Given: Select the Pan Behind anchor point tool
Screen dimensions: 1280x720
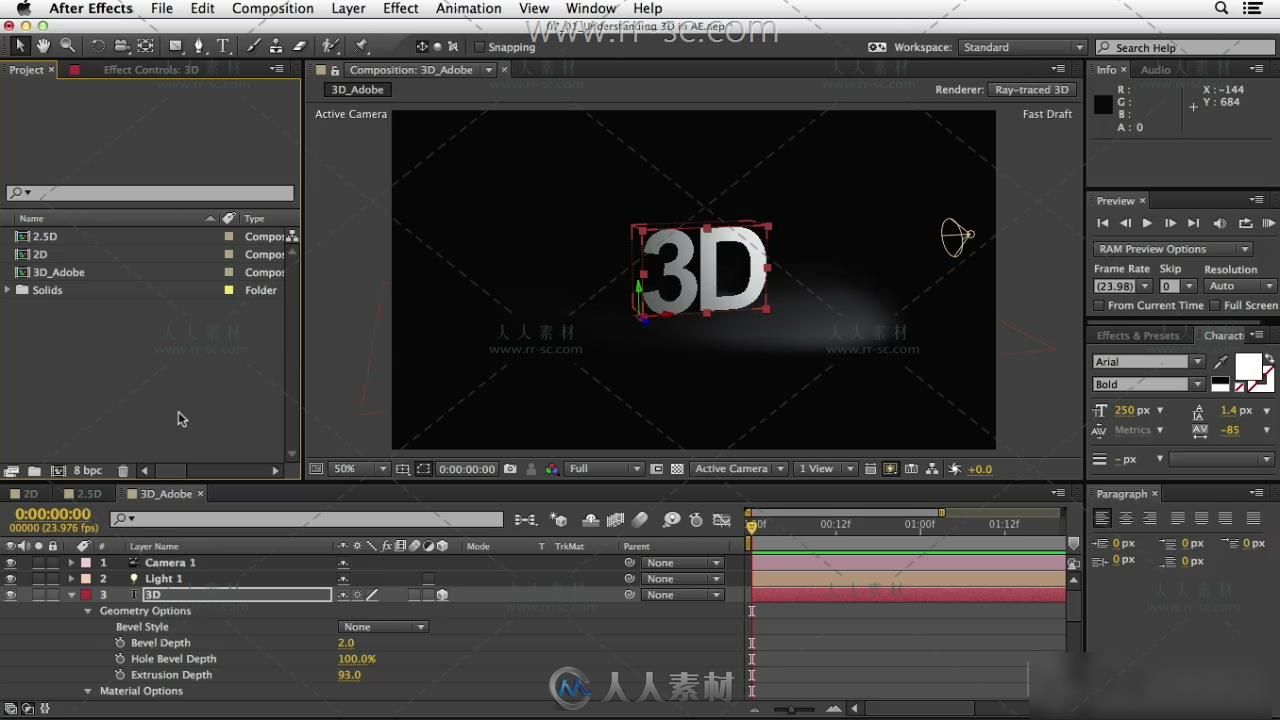Looking at the screenshot, I should (x=146, y=46).
